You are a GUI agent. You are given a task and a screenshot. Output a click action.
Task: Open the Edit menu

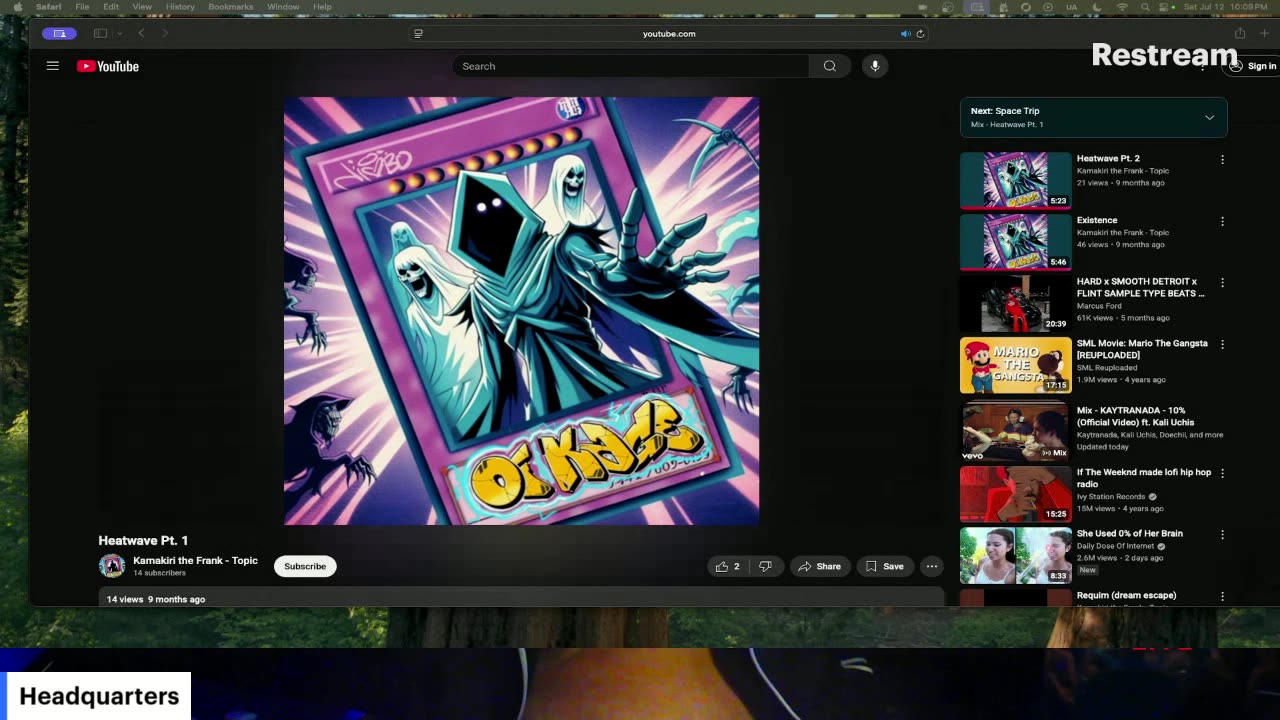tap(111, 7)
